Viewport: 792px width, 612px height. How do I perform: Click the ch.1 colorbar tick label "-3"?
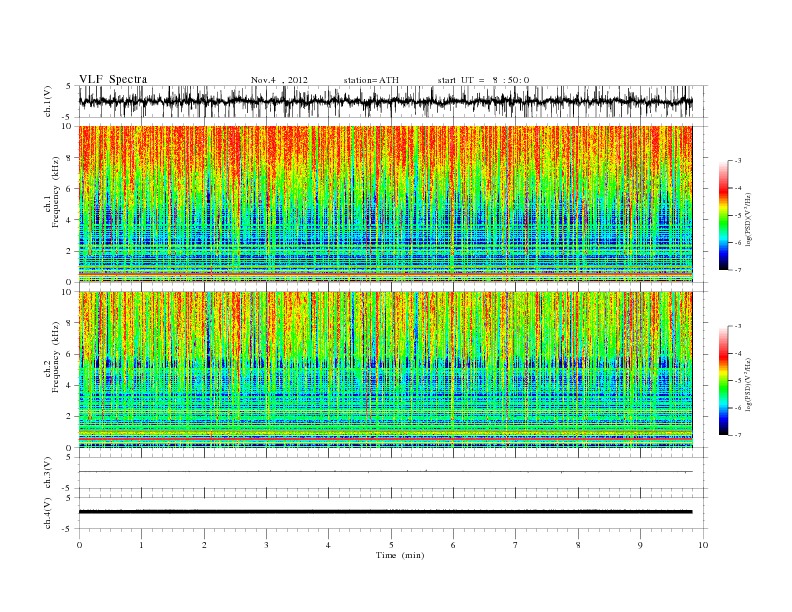coord(737,161)
